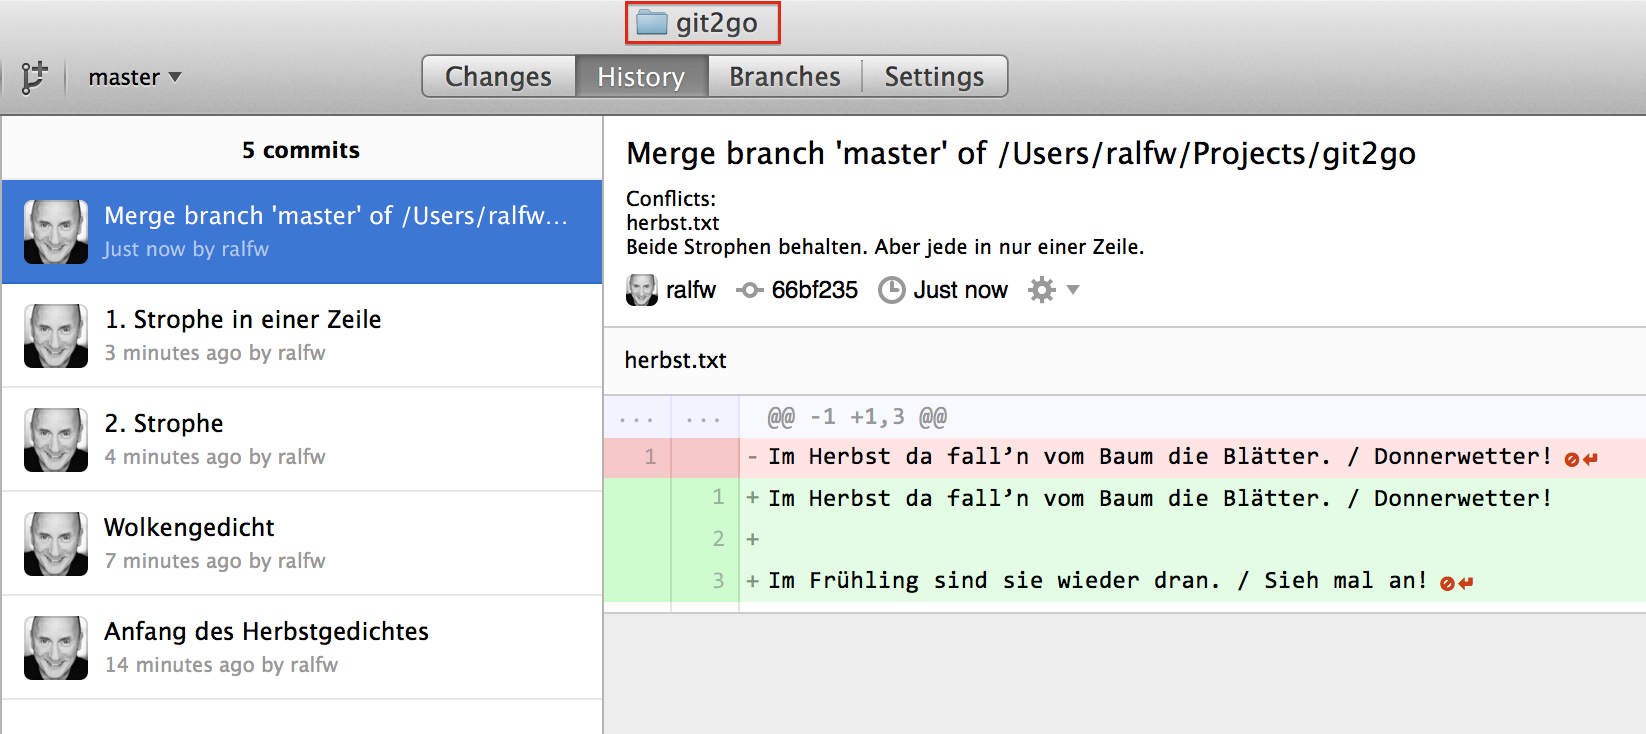
Task: Click no-newline icon on the Frühling line
Action: click(x=1457, y=583)
